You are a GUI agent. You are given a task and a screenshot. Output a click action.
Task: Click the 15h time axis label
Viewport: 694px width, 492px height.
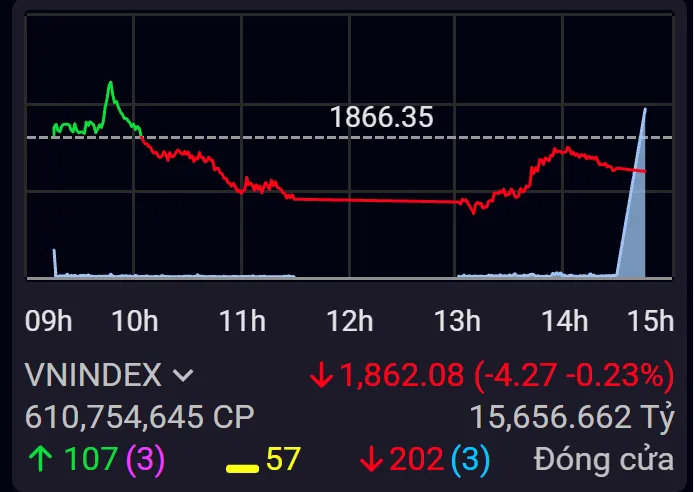pyautogui.click(x=651, y=321)
